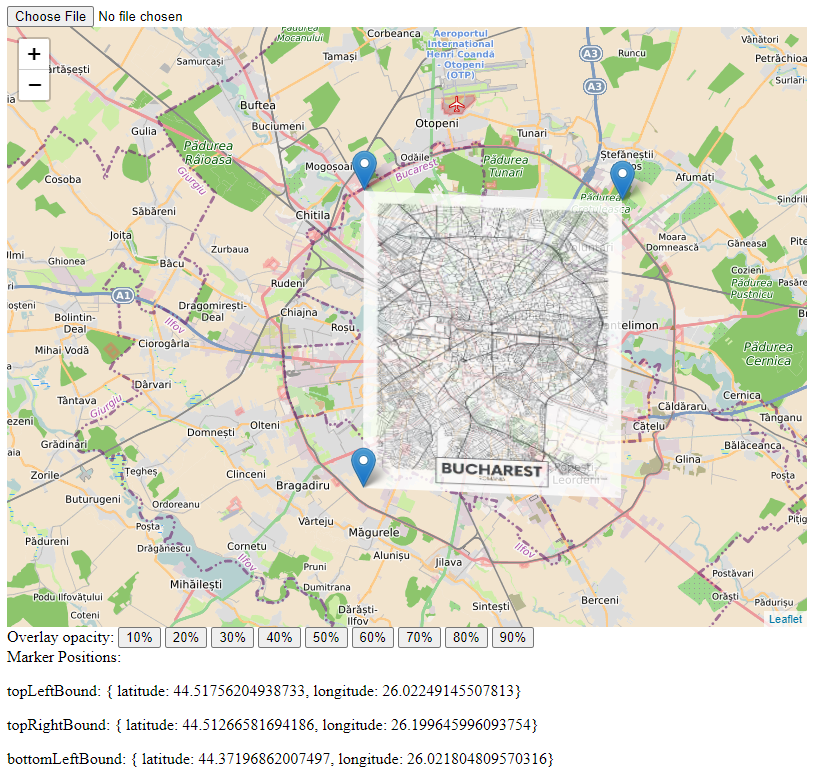Click the zoom out minus button

(34, 86)
